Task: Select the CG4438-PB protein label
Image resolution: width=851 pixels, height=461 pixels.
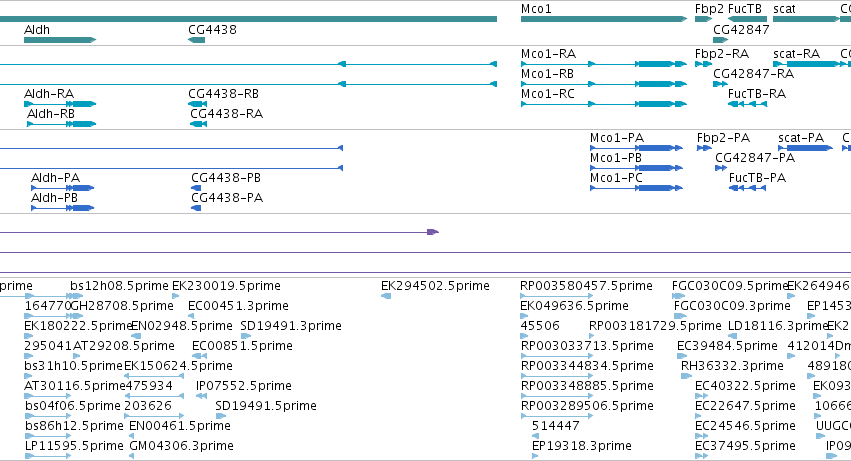Action: coord(226,178)
